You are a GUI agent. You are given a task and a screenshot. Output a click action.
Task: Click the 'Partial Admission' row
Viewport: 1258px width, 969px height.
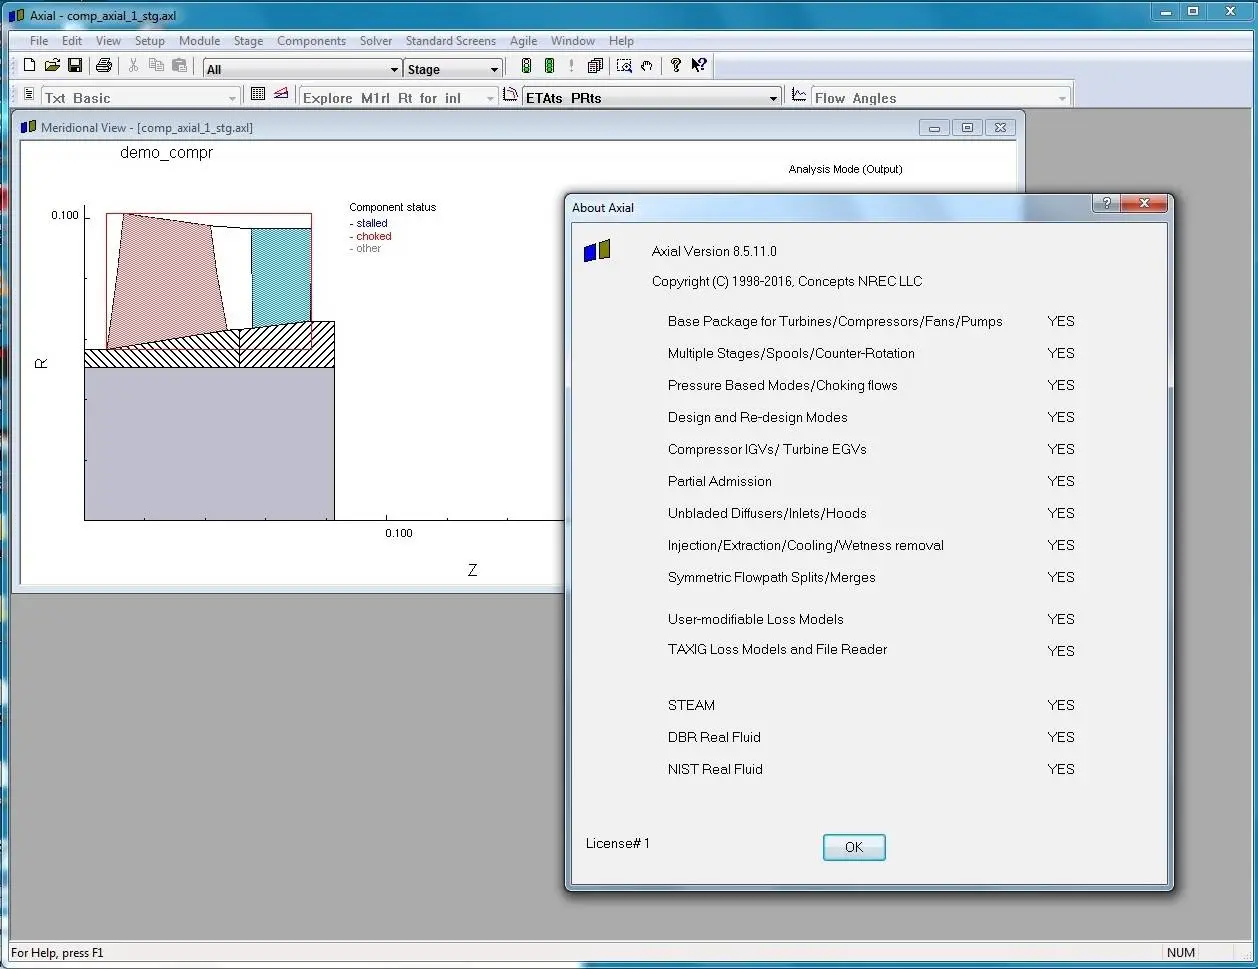871,481
